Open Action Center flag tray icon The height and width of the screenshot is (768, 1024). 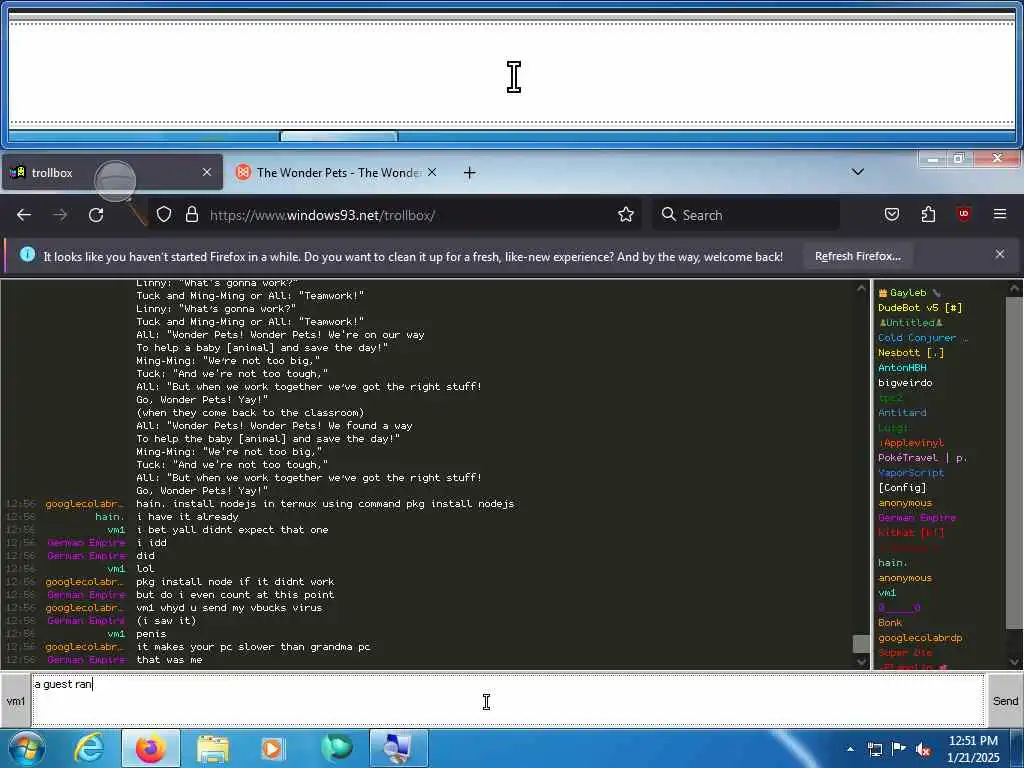coord(899,749)
